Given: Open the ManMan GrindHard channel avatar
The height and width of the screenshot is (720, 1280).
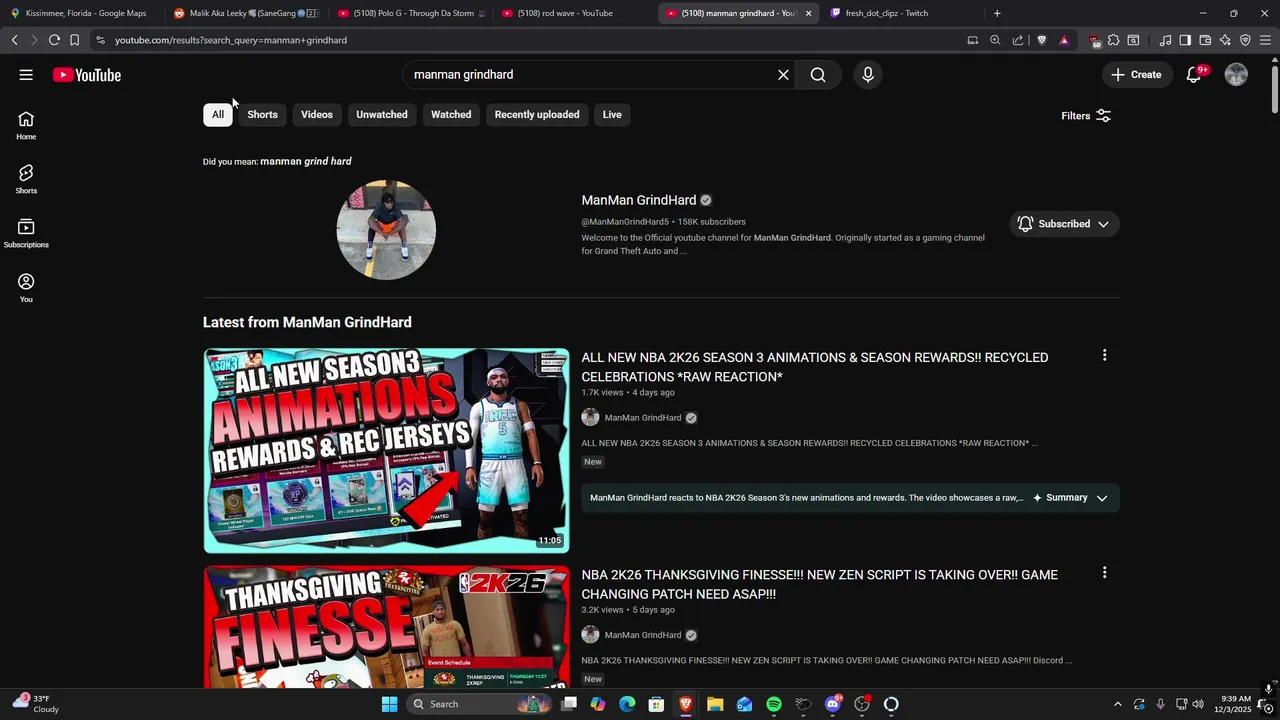Looking at the screenshot, I should pyautogui.click(x=386, y=230).
